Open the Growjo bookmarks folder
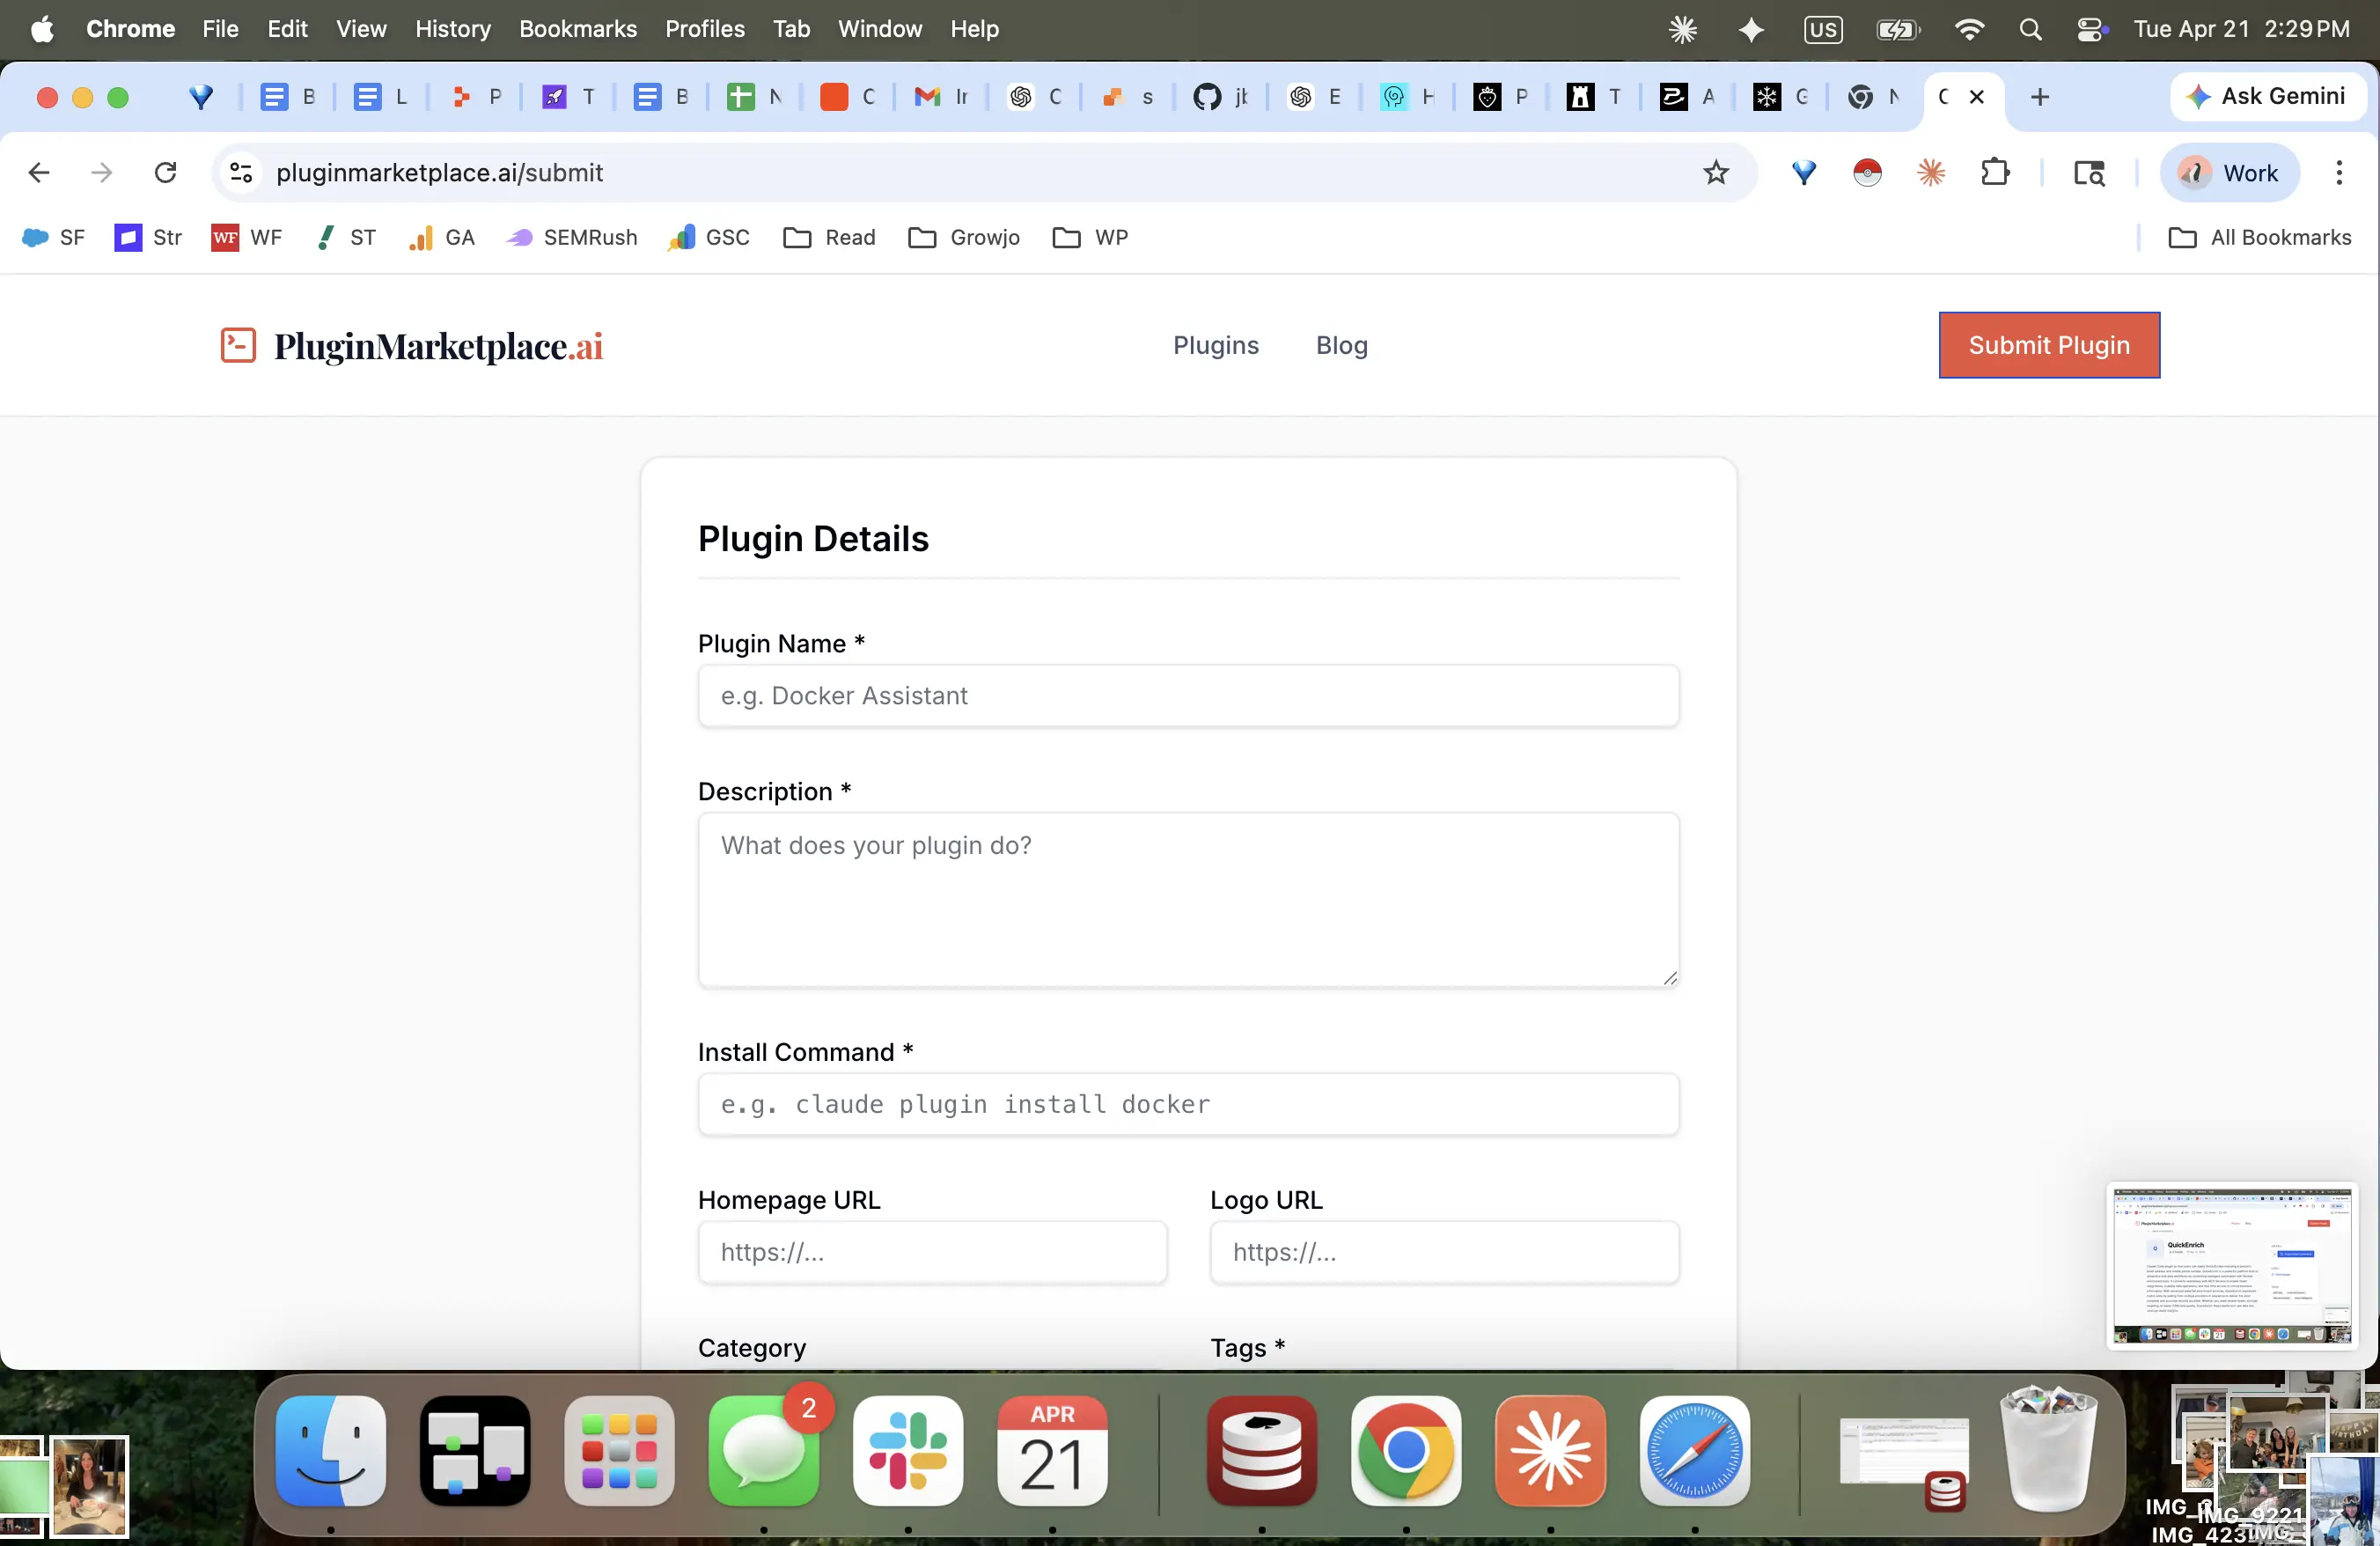The width and height of the screenshot is (2380, 1546). (x=964, y=237)
